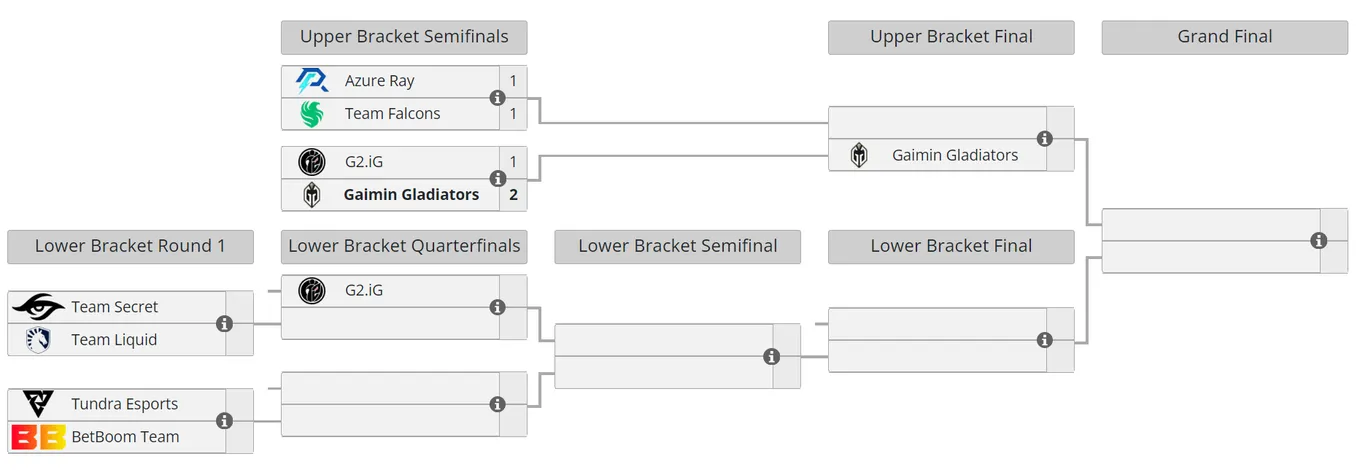Viewport: 1360px width, 470px height.
Task: Open the Upper Bracket Final match info icon
Action: click(1044, 139)
